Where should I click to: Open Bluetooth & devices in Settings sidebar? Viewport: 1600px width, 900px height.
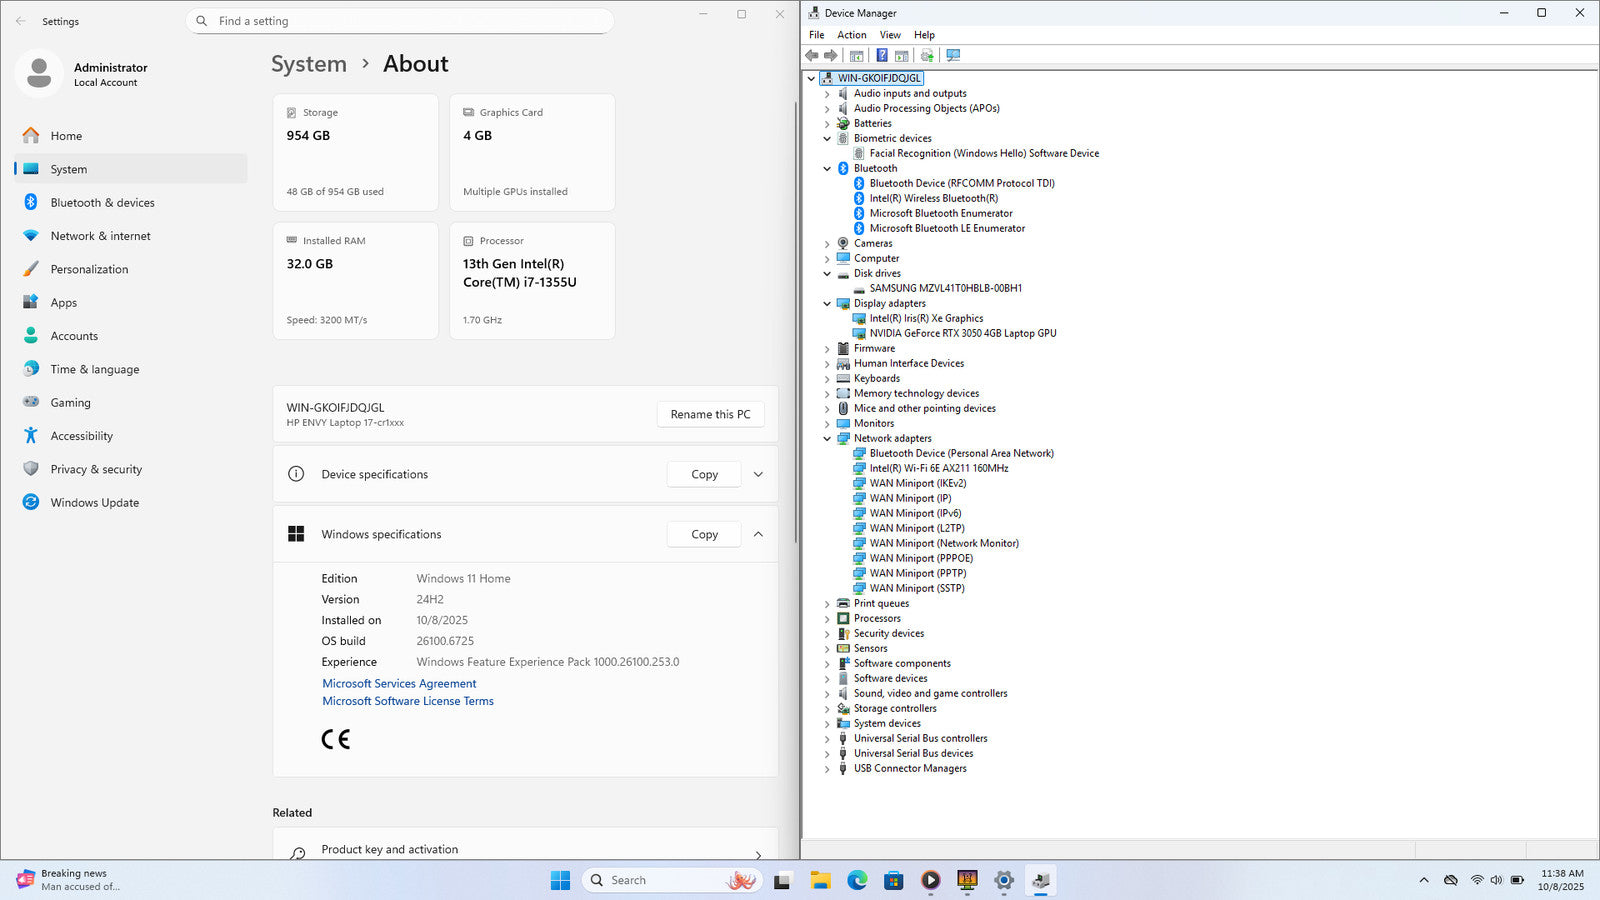tap(102, 203)
